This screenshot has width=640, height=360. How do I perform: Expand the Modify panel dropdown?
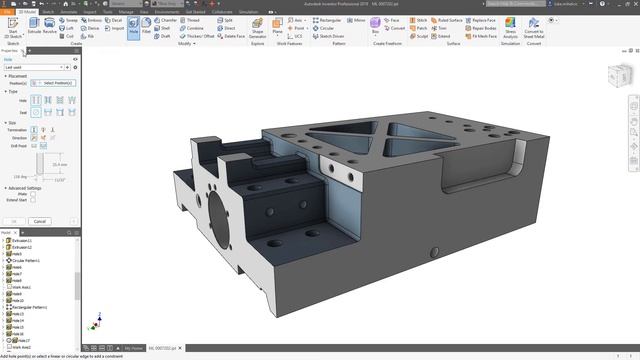pyautogui.click(x=187, y=44)
